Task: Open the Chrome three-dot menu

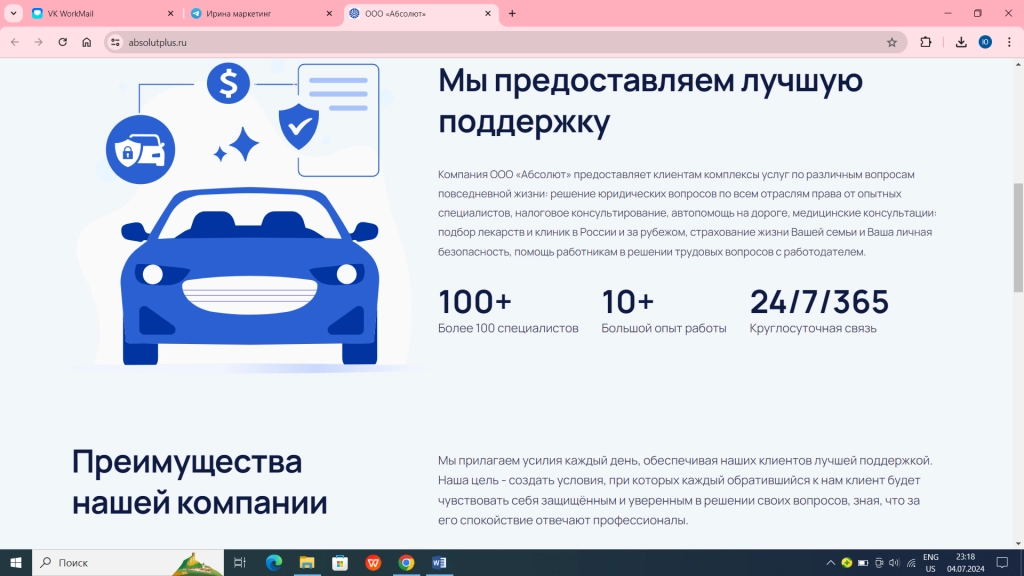Action: click(x=1009, y=42)
